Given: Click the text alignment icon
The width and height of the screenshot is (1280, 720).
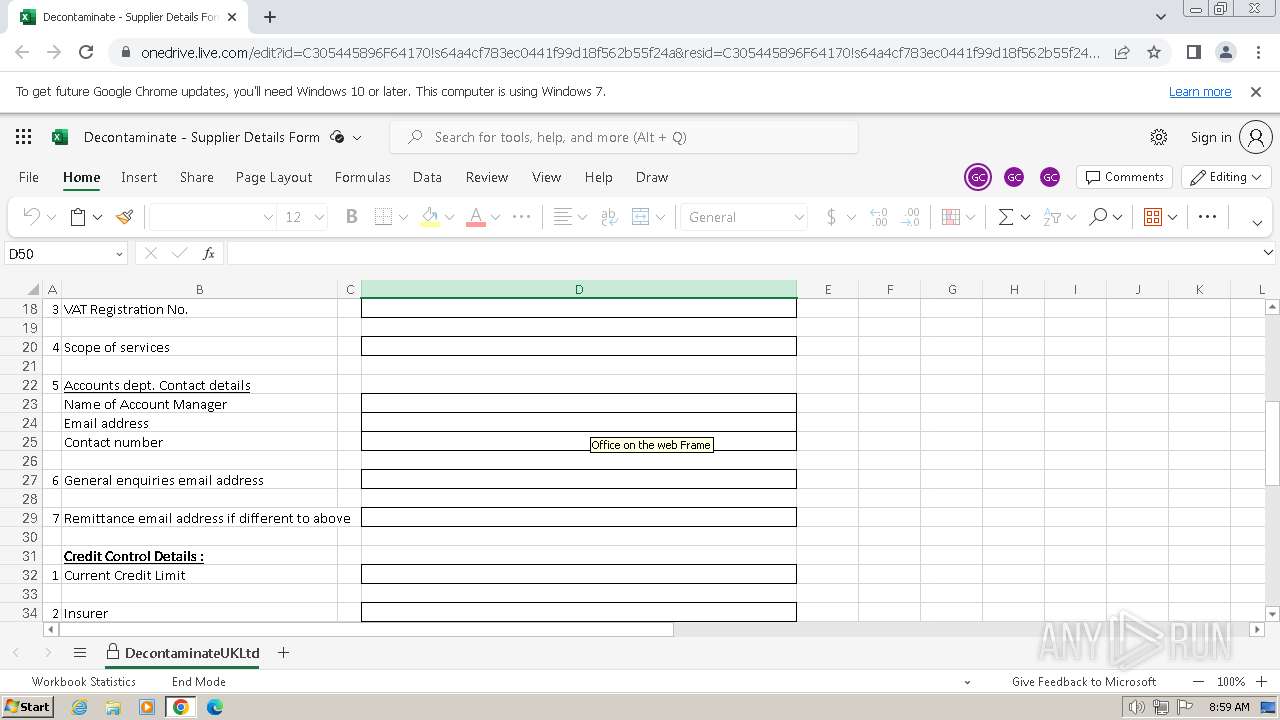Looking at the screenshot, I should pos(563,217).
